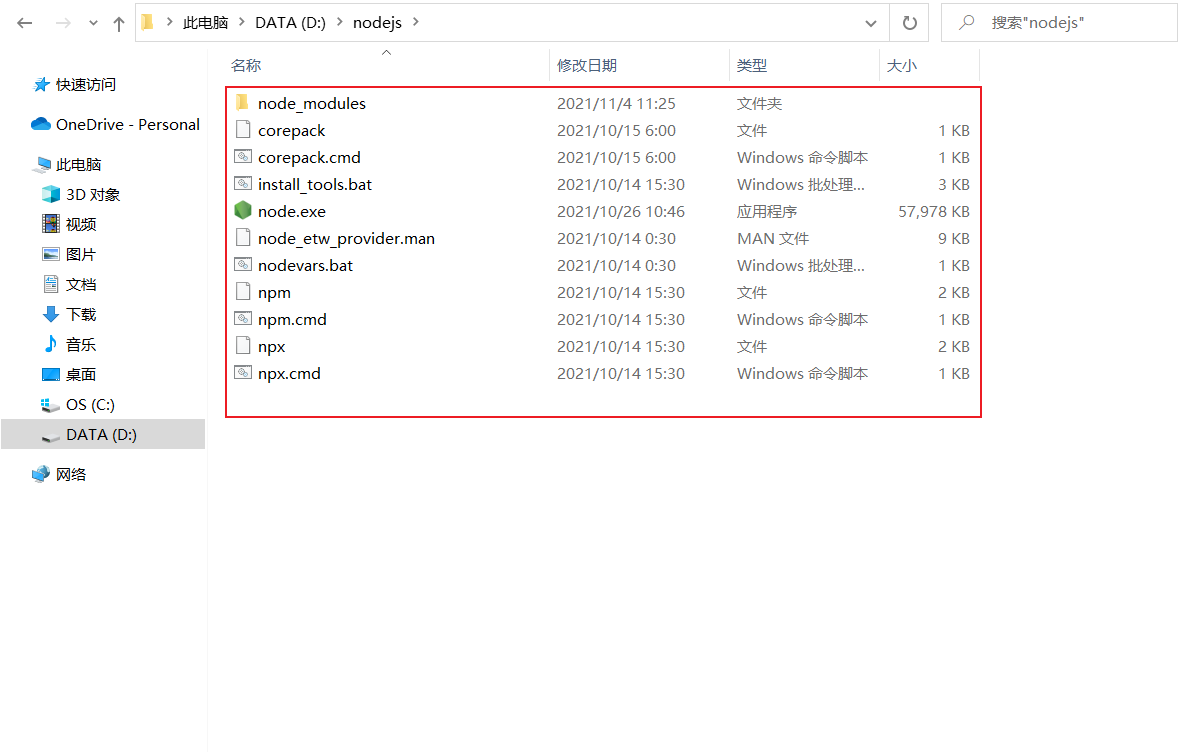The image size is (1188, 752).
Task: Sort files by 大小 column
Action: tap(902, 66)
